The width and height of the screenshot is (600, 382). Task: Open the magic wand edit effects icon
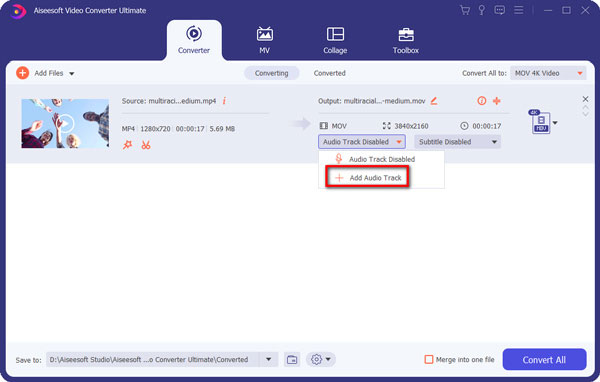point(127,145)
